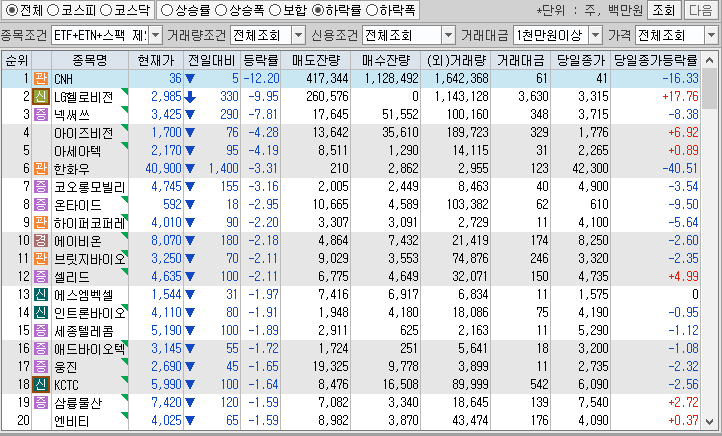
Task: Click the 1,642,368 volume in CNH row
Action: point(461,78)
